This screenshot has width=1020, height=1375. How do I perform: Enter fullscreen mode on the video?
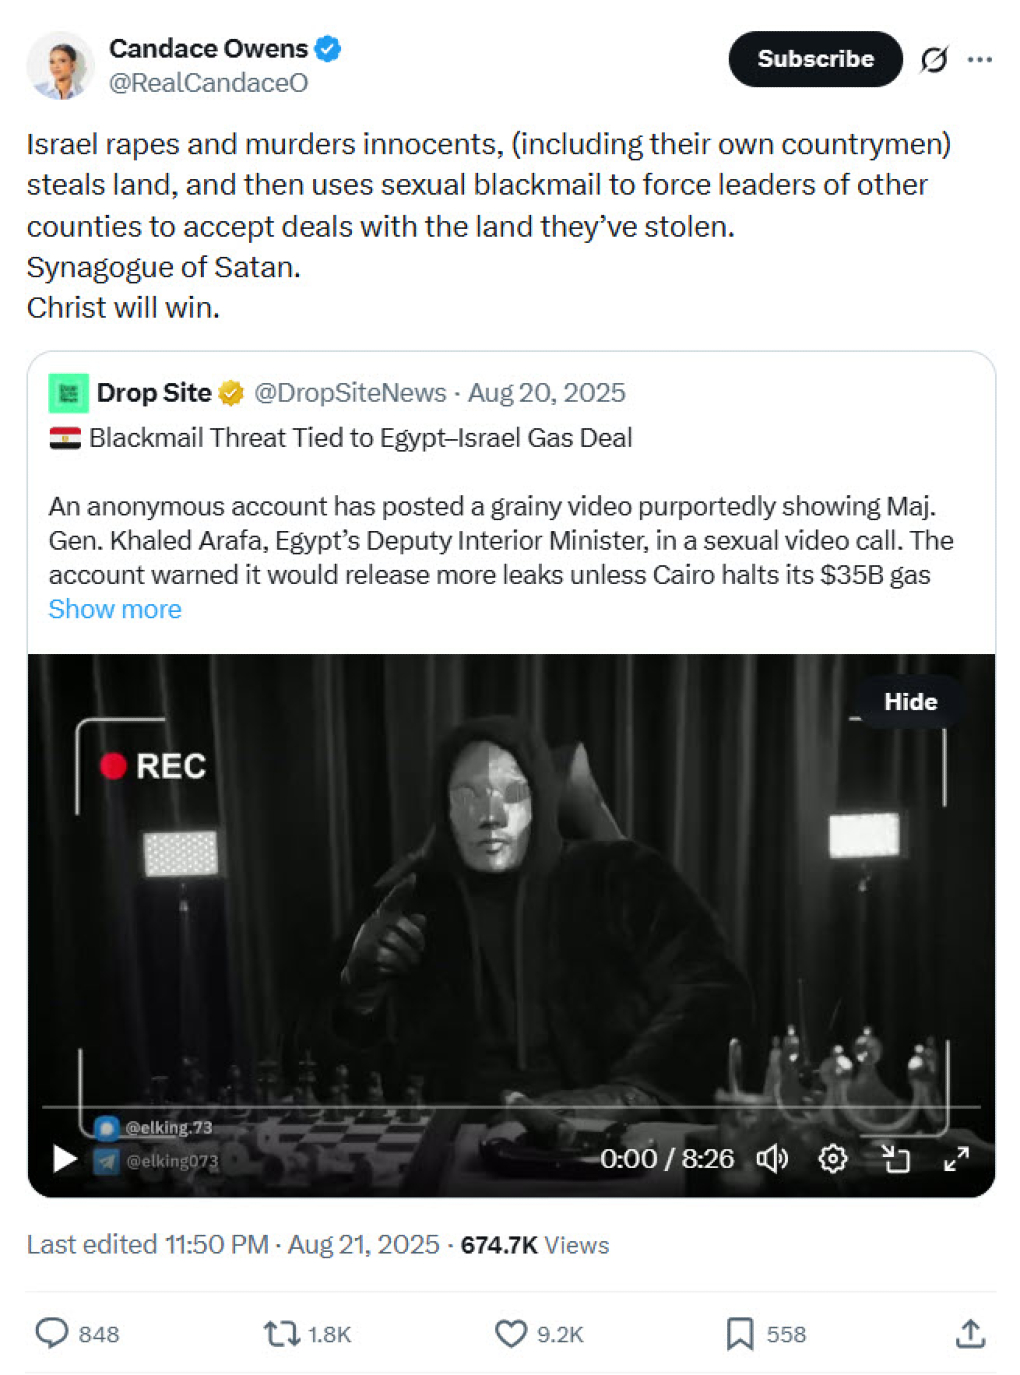(957, 1159)
